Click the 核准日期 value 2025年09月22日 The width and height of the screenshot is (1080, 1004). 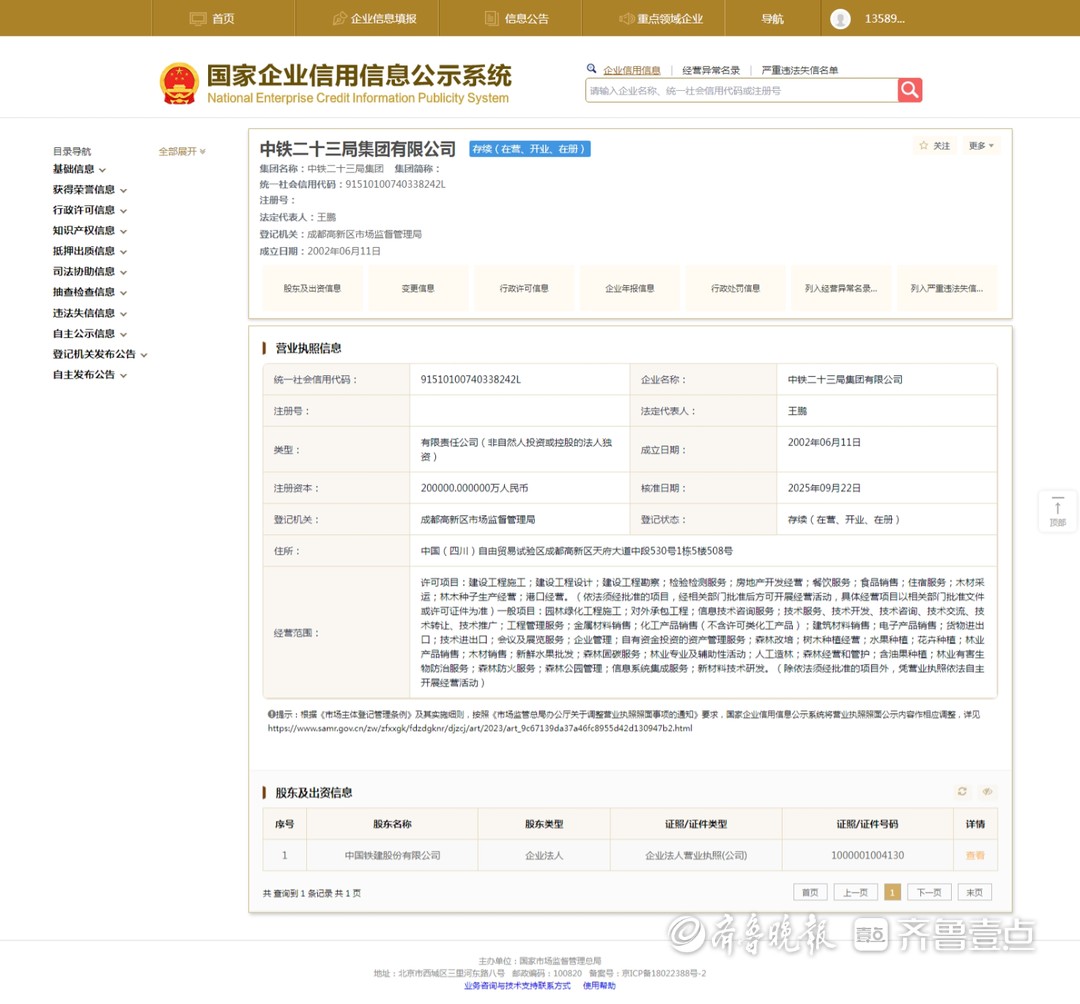[824, 488]
